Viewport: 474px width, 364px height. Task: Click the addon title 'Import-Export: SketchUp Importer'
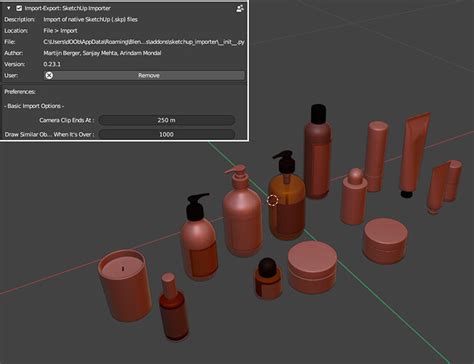[68, 8]
